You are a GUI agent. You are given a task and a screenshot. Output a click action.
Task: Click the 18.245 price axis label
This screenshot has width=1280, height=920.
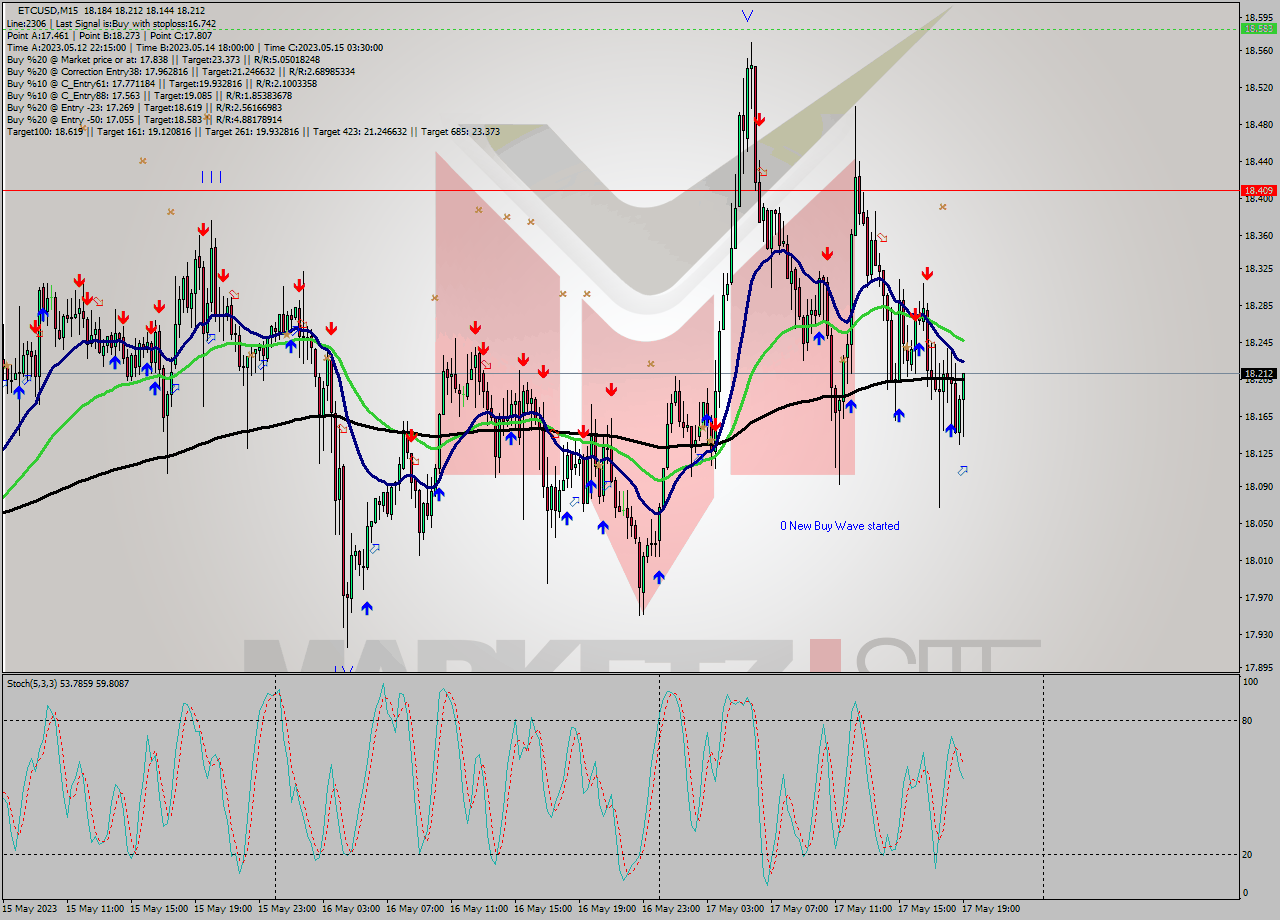pyautogui.click(x=1258, y=343)
